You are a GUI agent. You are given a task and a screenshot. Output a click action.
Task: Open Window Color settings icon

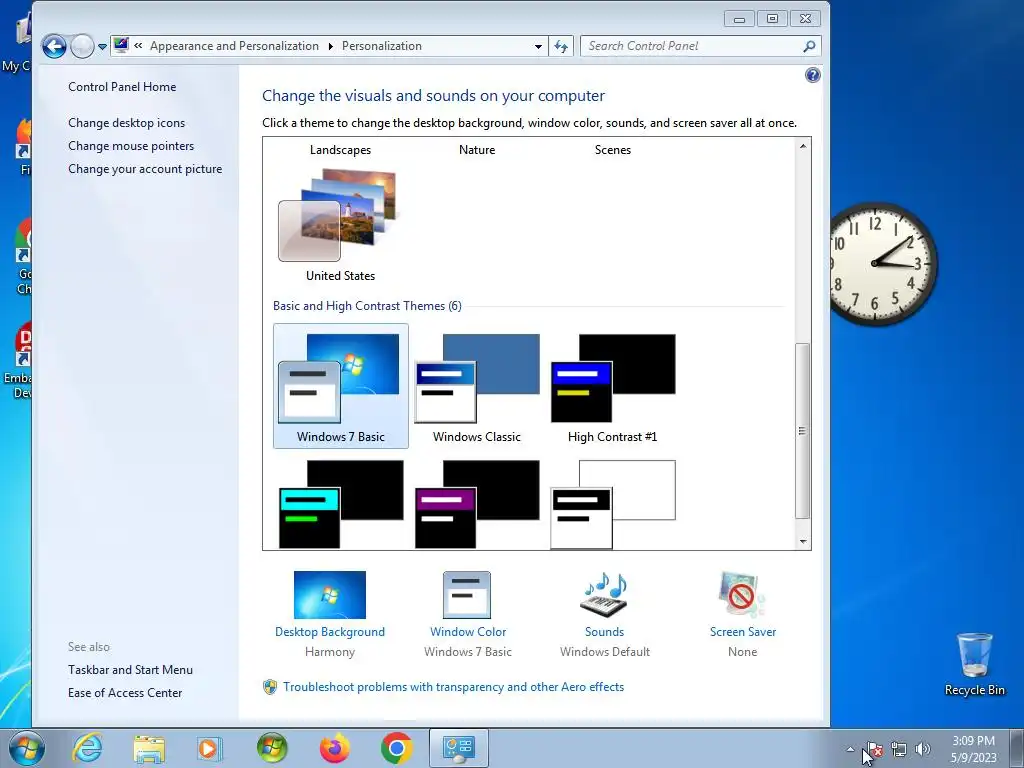pyautogui.click(x=467, y=595)
